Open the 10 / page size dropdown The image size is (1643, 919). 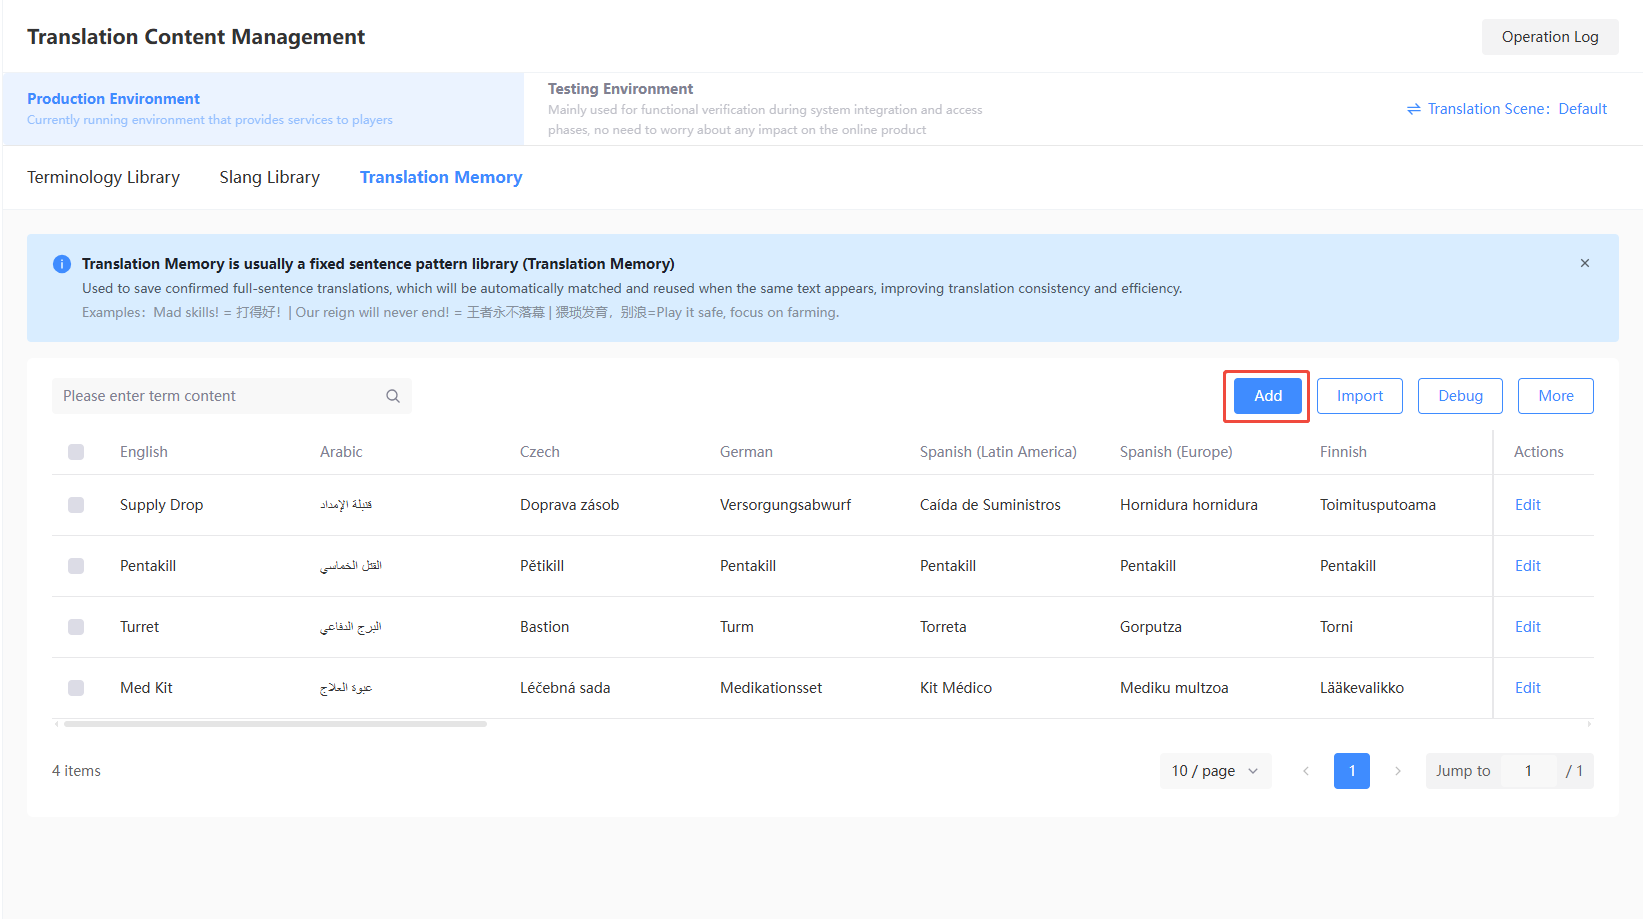click(1215, 771)
